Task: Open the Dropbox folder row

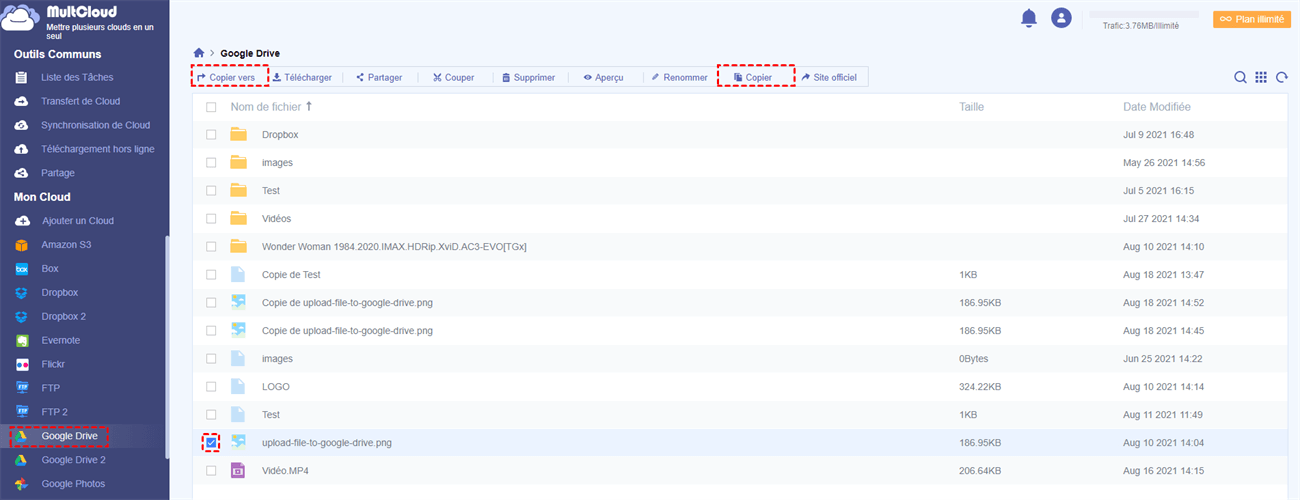Action: pos(740,134)
